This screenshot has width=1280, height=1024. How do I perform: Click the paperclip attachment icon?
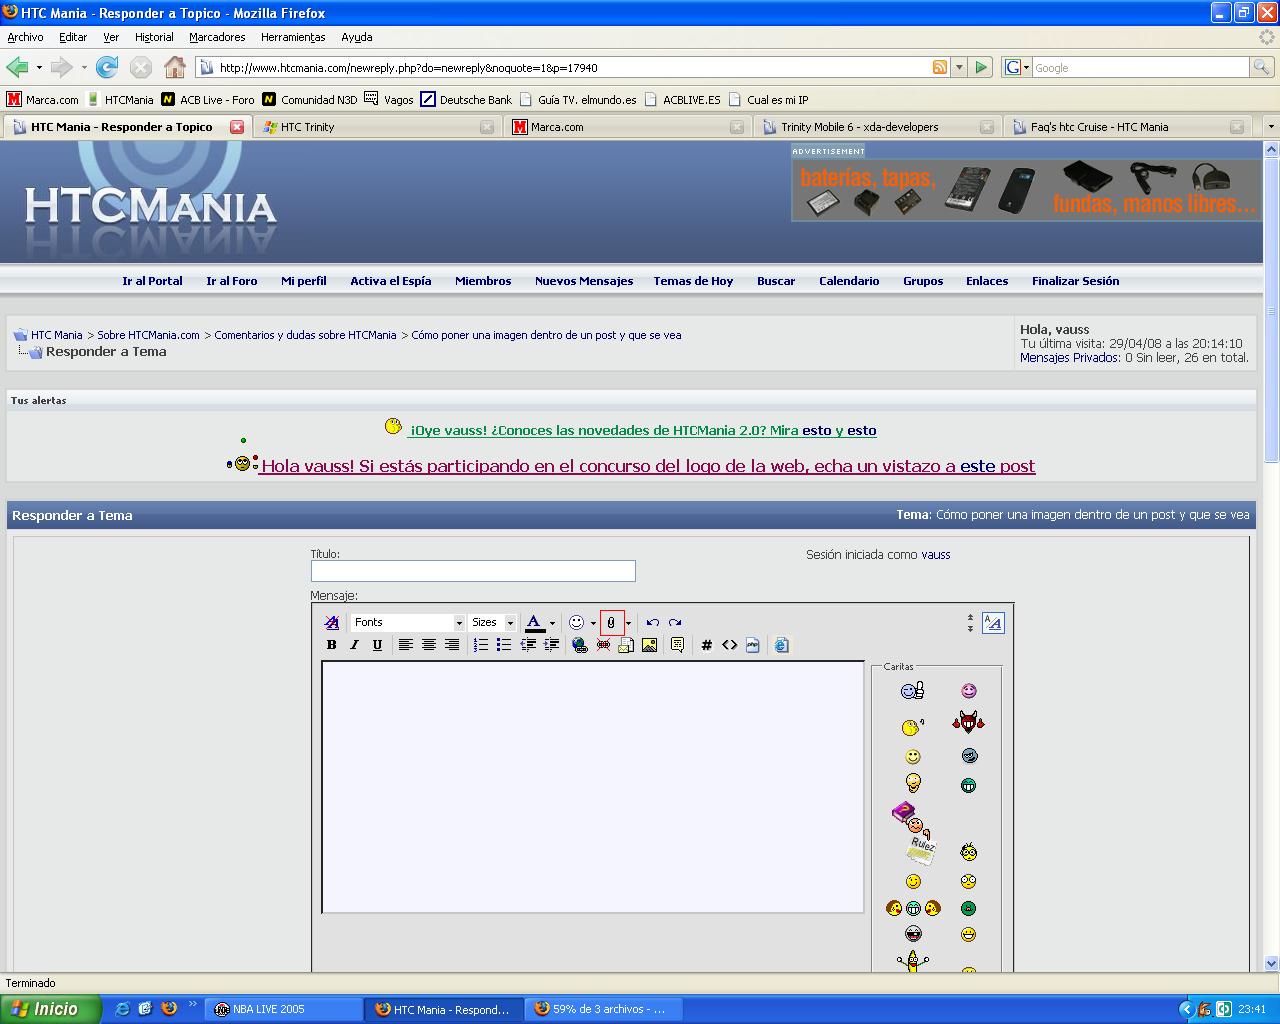click(x=611, y=622)
